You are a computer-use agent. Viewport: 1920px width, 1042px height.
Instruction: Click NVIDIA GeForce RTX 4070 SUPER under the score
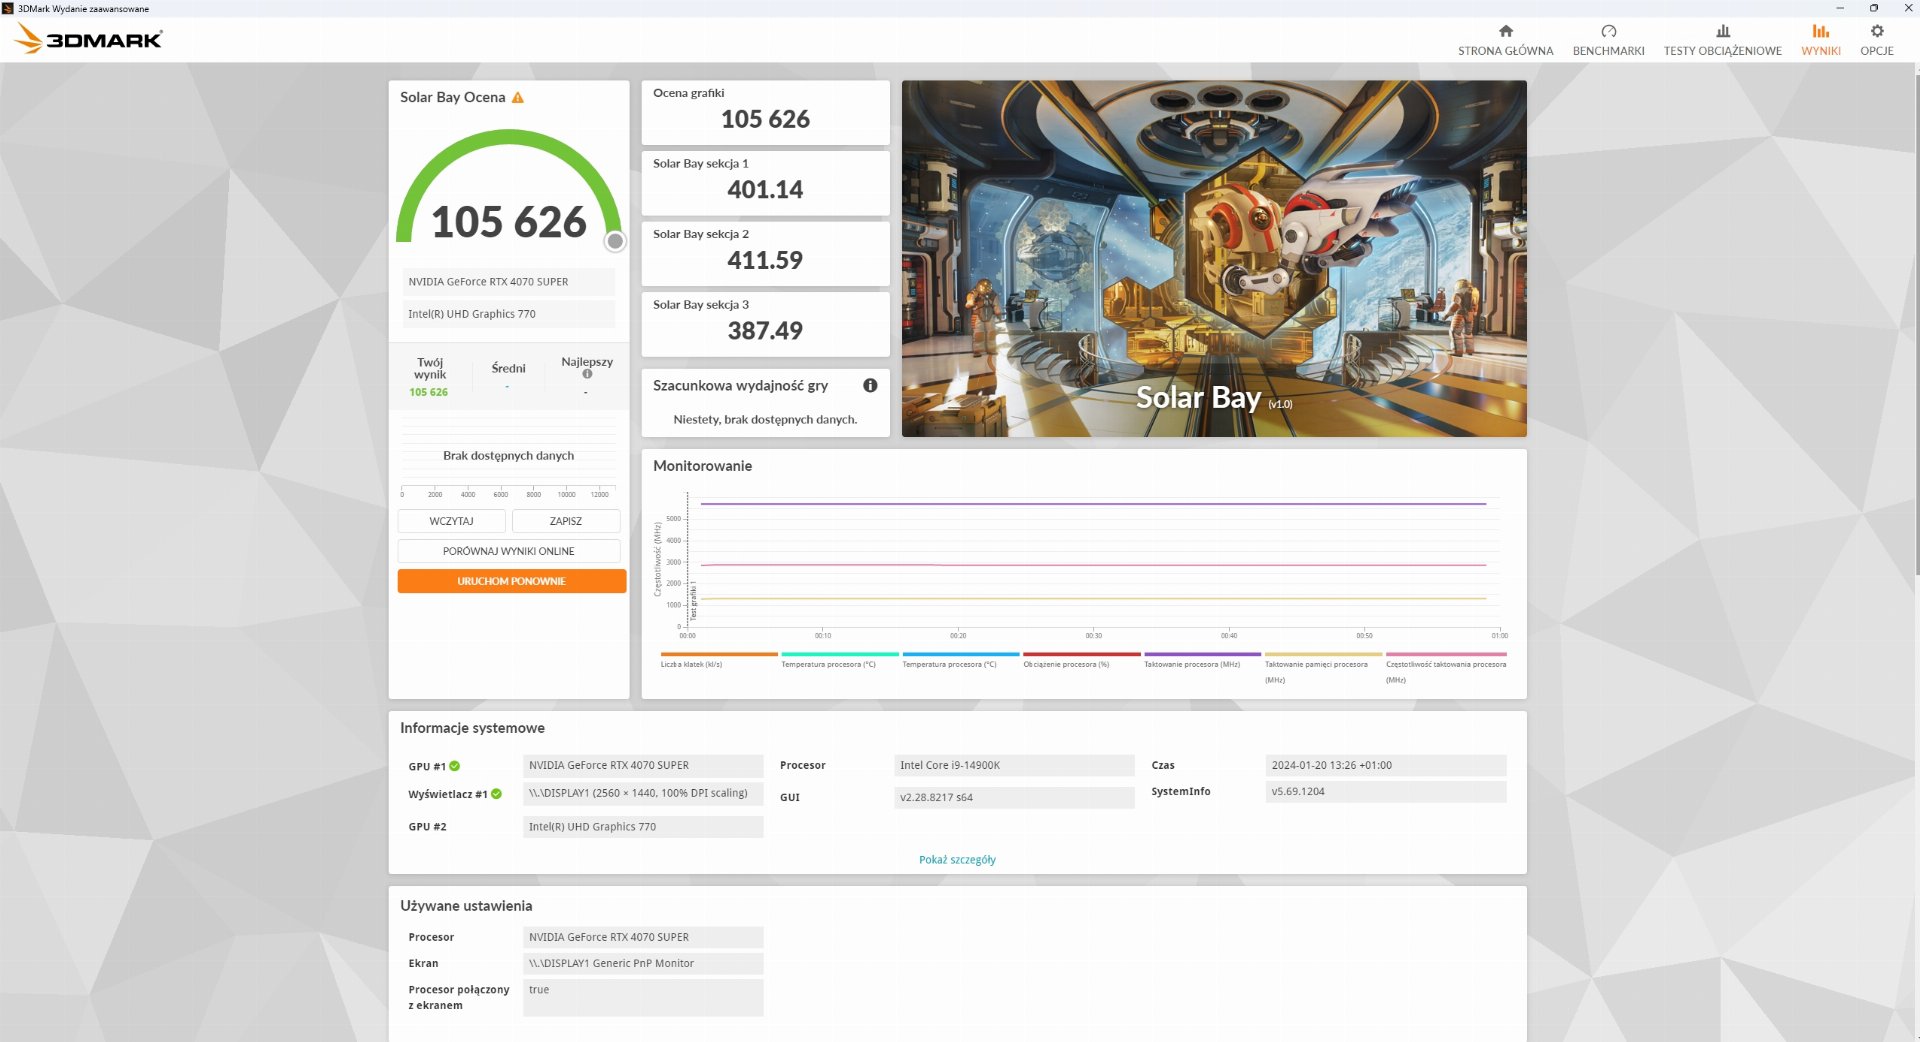pos(509,282)
